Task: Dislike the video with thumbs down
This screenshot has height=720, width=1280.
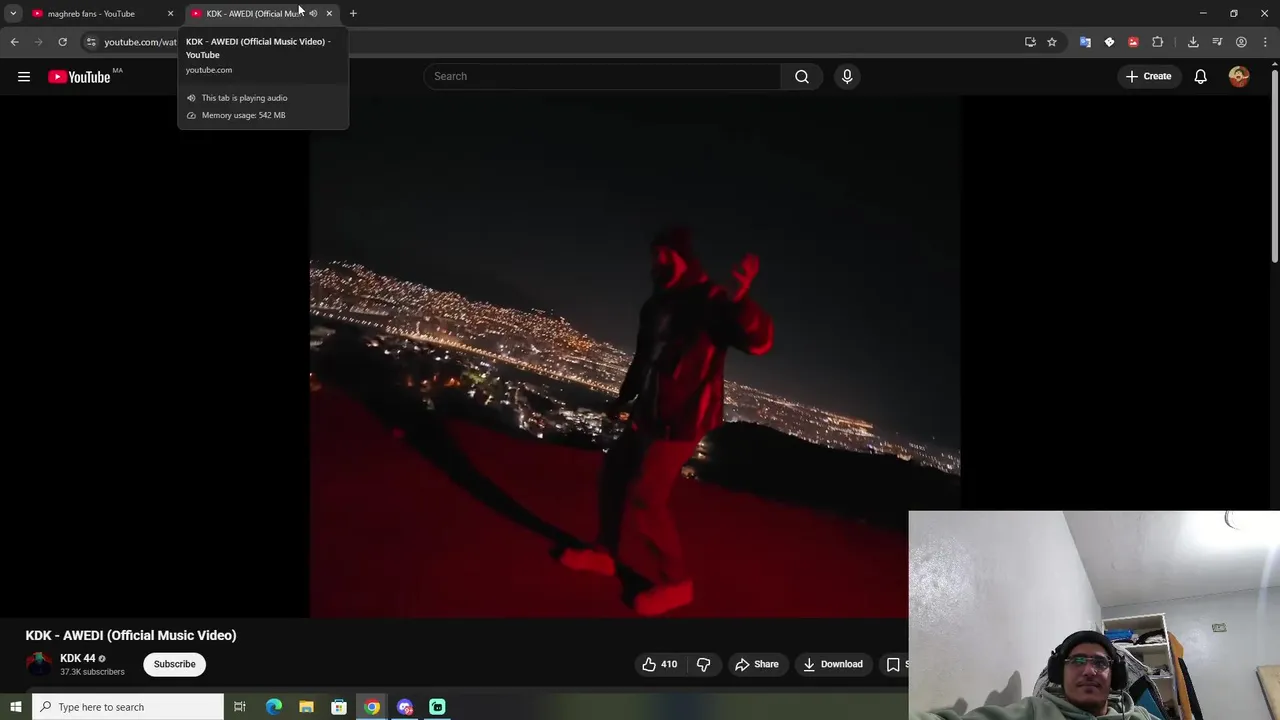Action: point(703,664)
